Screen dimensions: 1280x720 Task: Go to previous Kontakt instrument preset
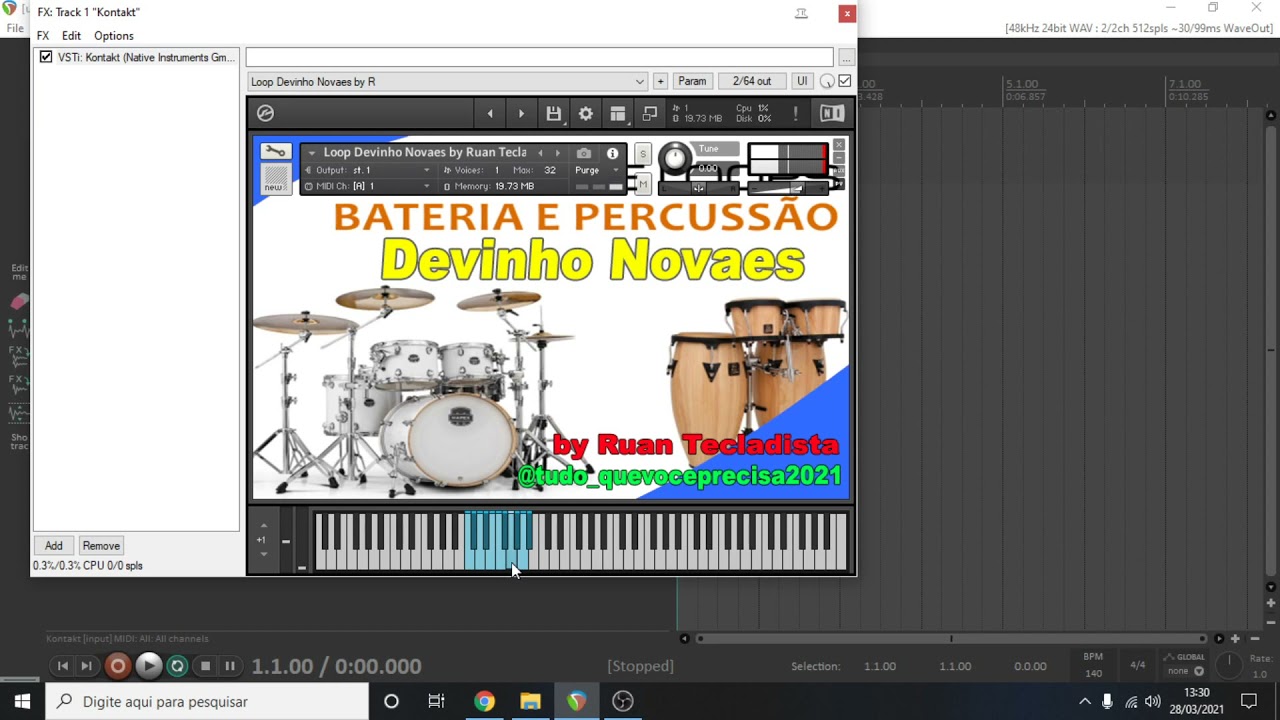(x=490, y=114)
